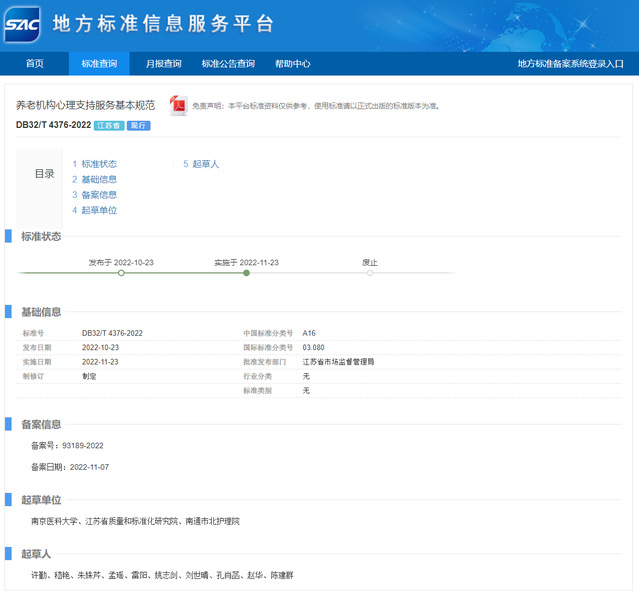Open the 标准公告查询 menu item
Screen dimensions: 639x596
click(x=228, y=64)
